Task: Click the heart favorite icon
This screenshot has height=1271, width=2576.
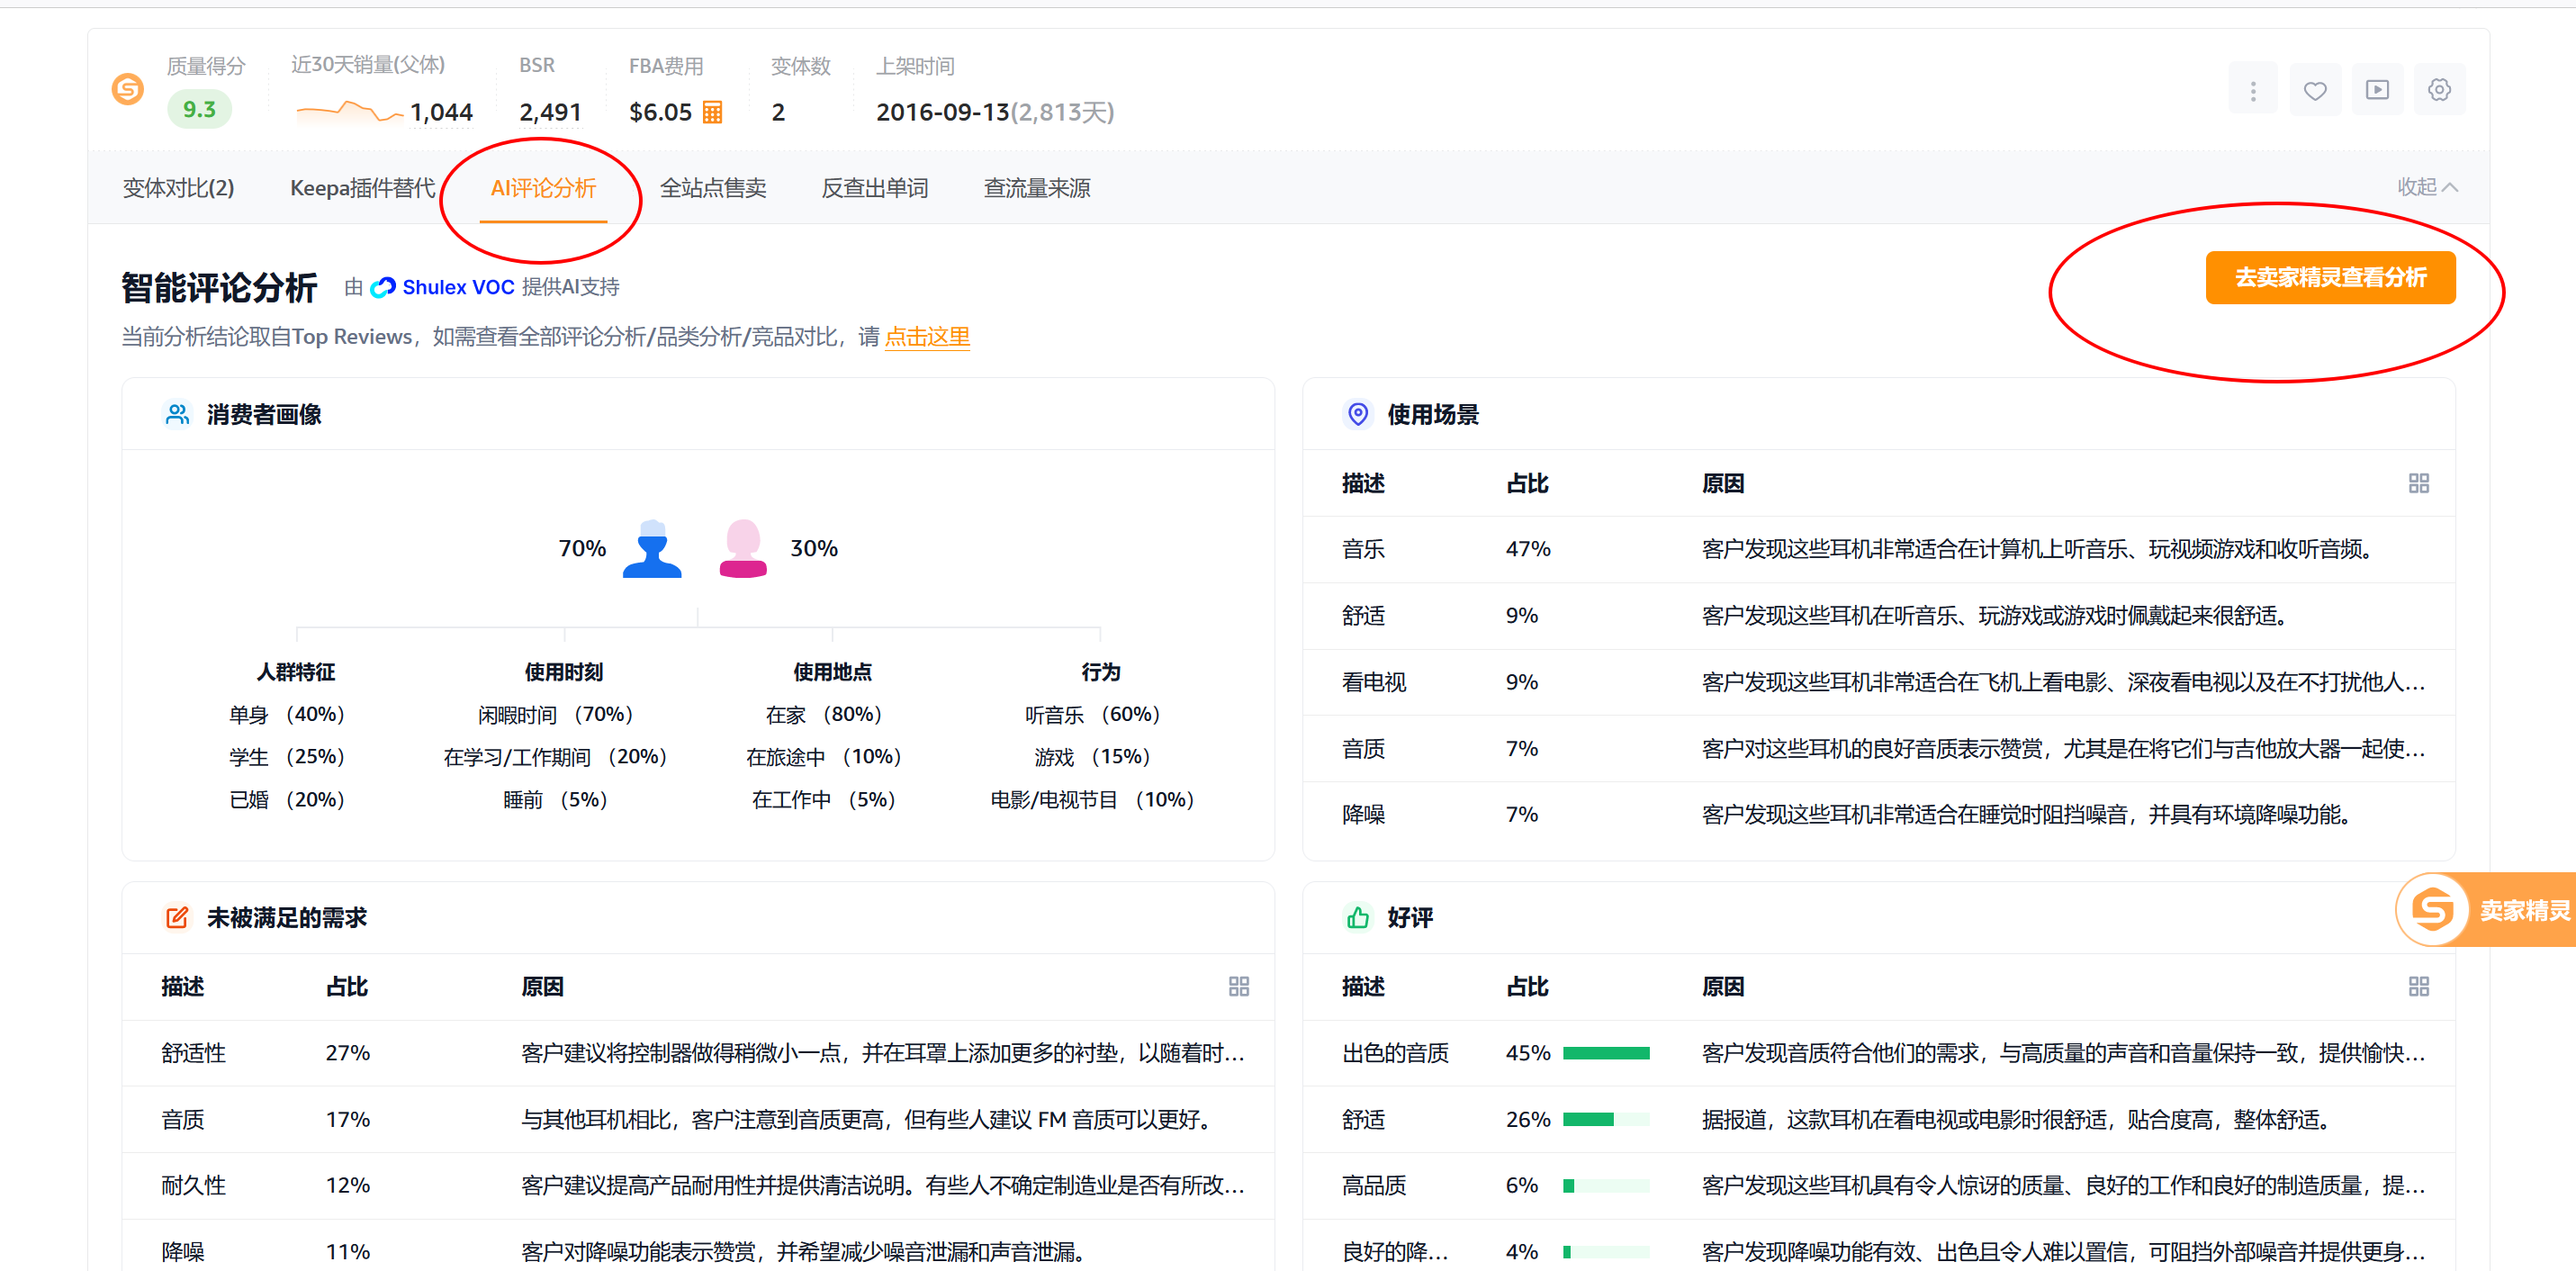Action: click(x=2314, y=91)
